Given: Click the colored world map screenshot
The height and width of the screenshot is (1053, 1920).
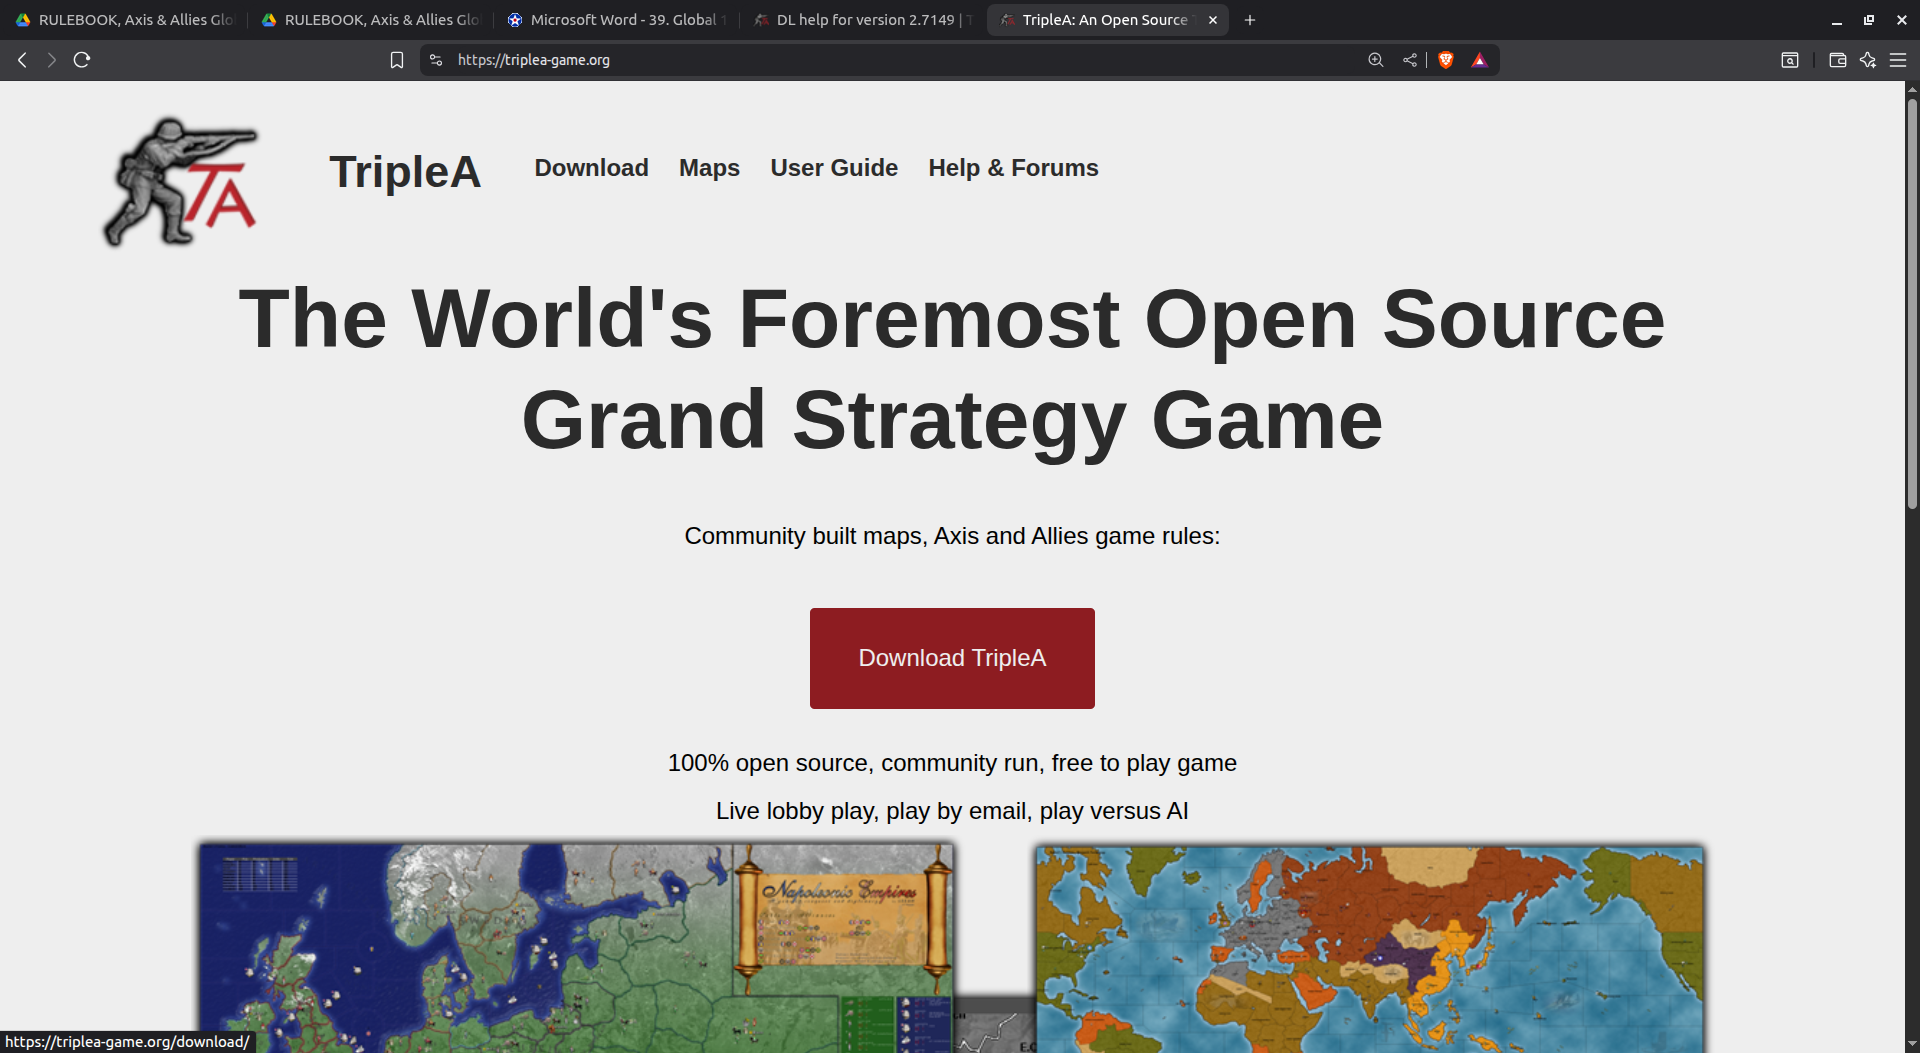Looking at the screenshot, I should (1369, 950).
